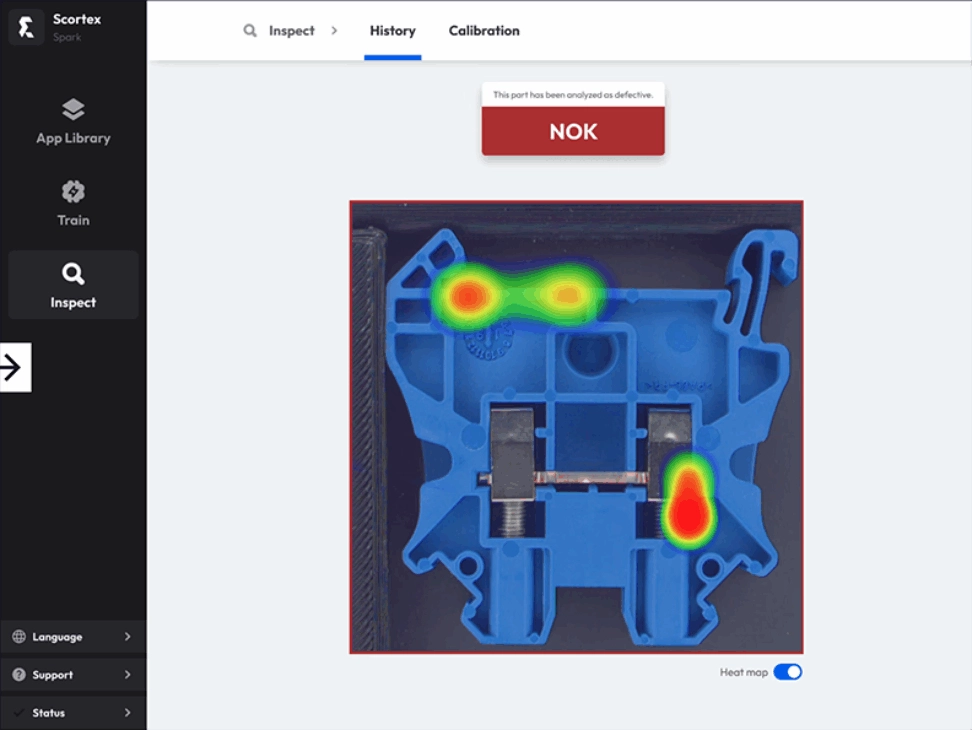The height and width of the screenshot is (730, 972).
Task: Click the top-left orange heat map hotspot
Action: (467, 295)
